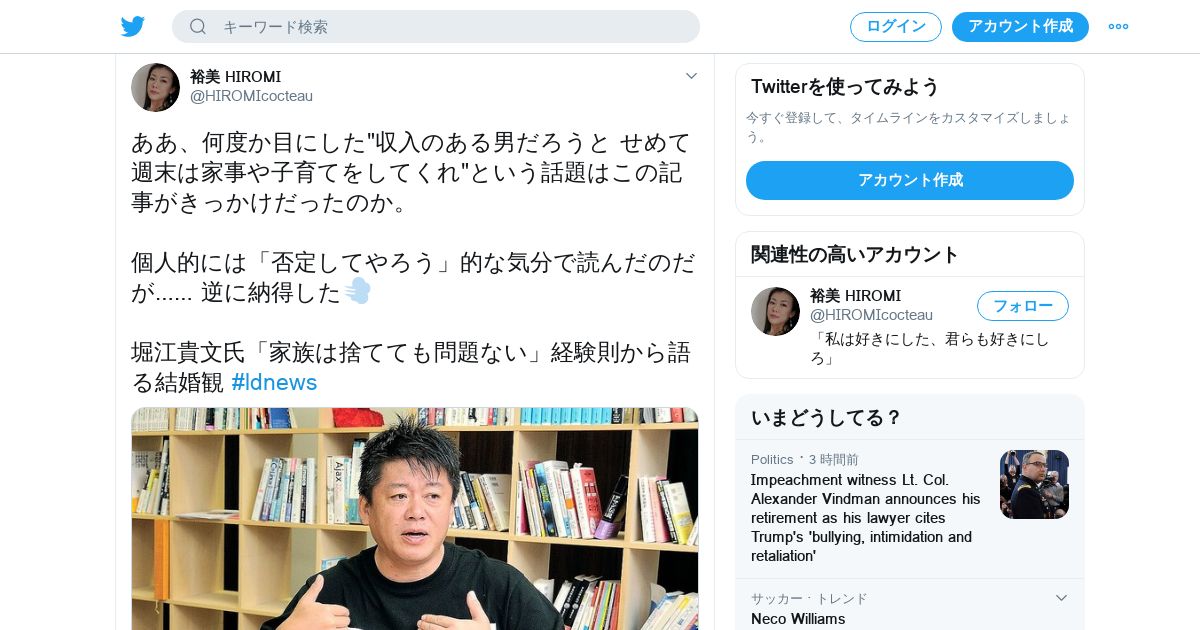Click the search magnifier icon
The height and width of the screenshot is (630, 1200).
pyautogui.click(x=198, y=26)
